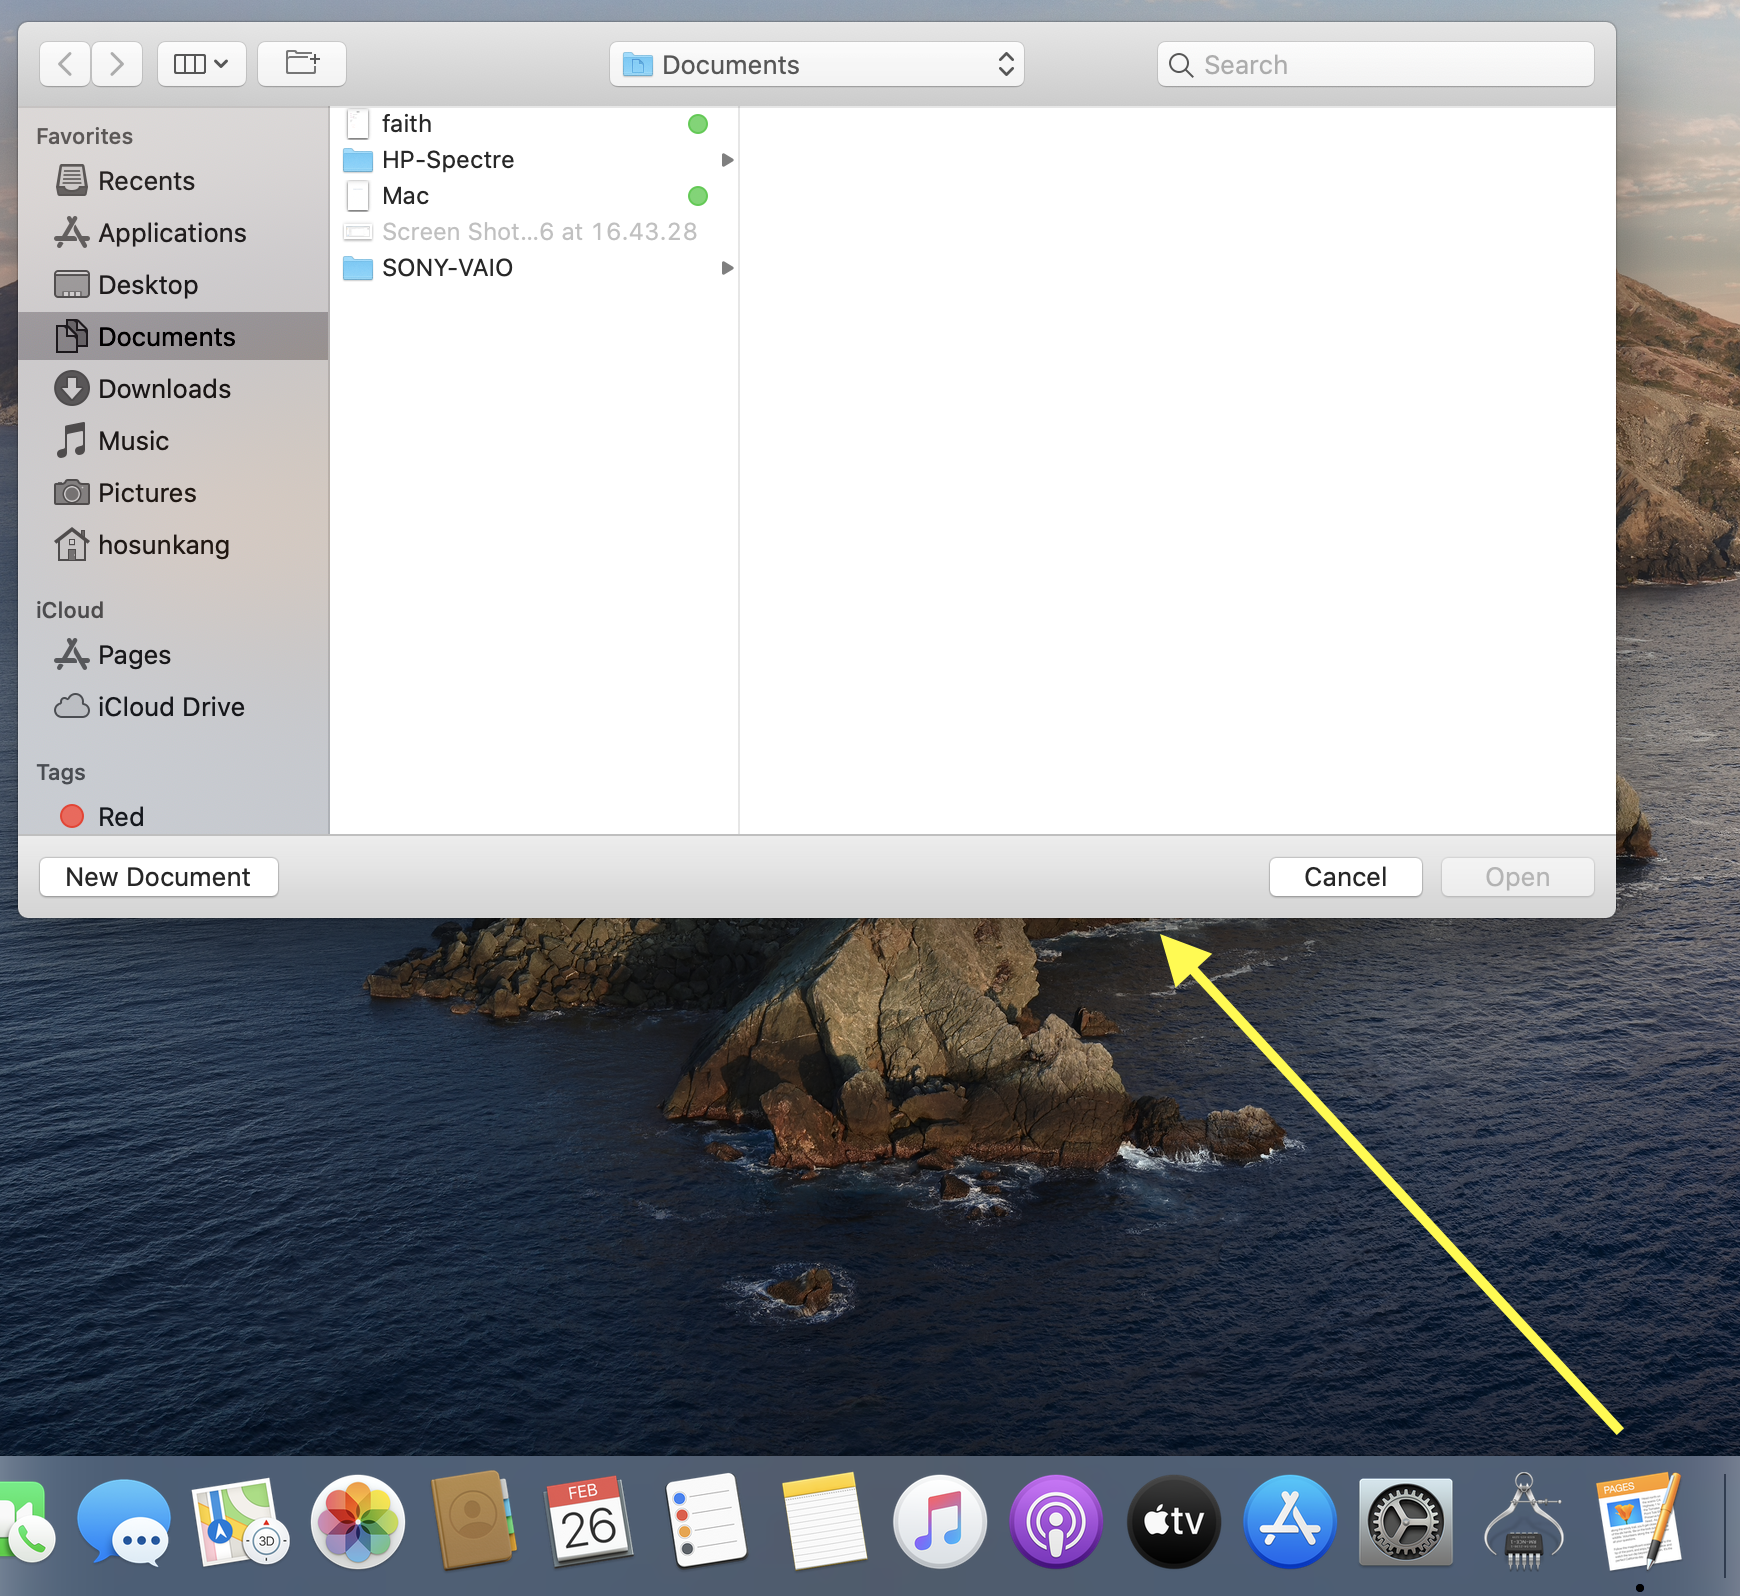This screenshot has height=1596, width=1740.
Task: Open Podcasts from the Dock
Action: 1056,1522
